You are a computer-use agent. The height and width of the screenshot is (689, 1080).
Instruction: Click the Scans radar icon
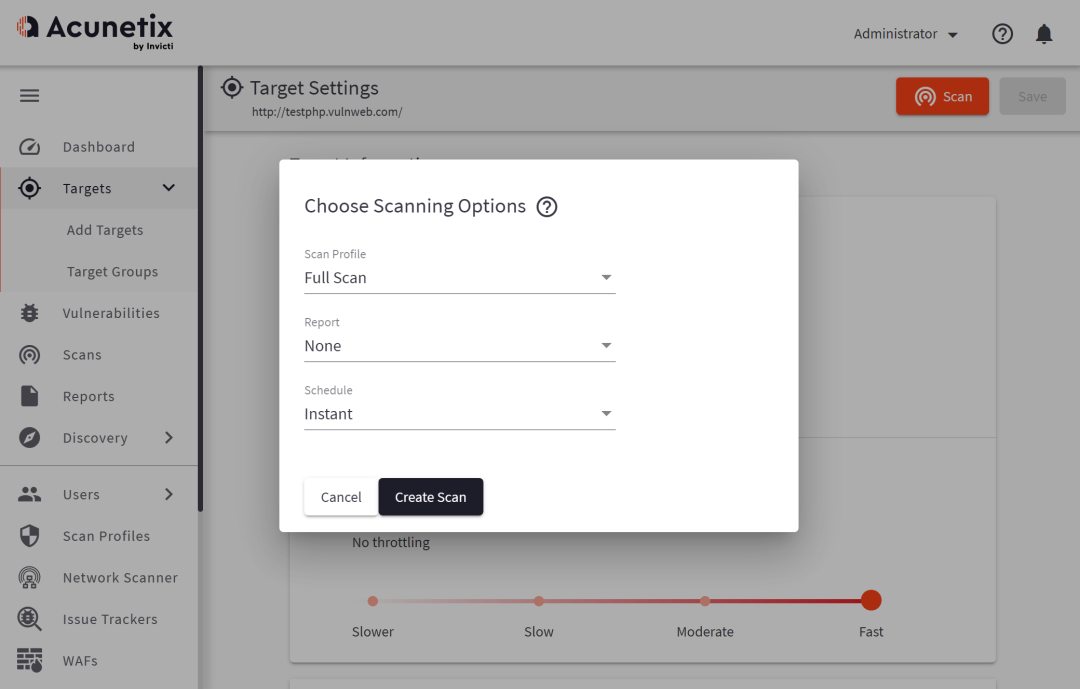[30, 355]
